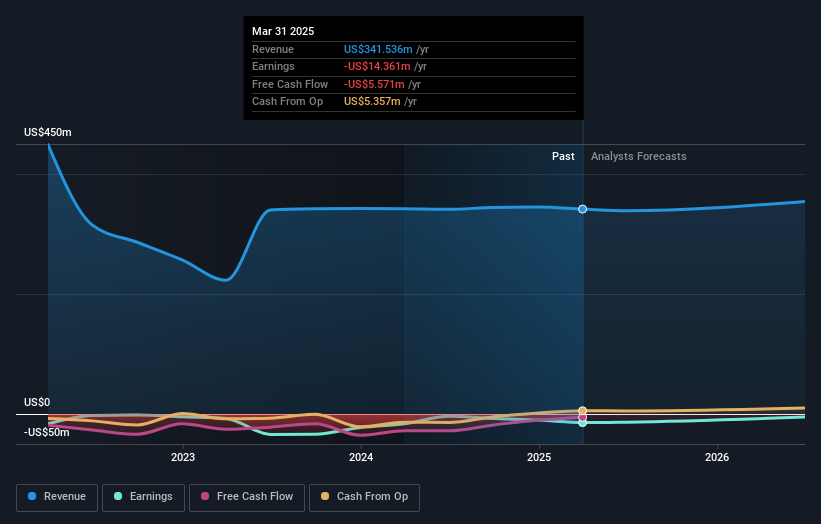Click the 2025 x-axis label
821x524 pixels.
pyautogui.click(x=539, y=458)
